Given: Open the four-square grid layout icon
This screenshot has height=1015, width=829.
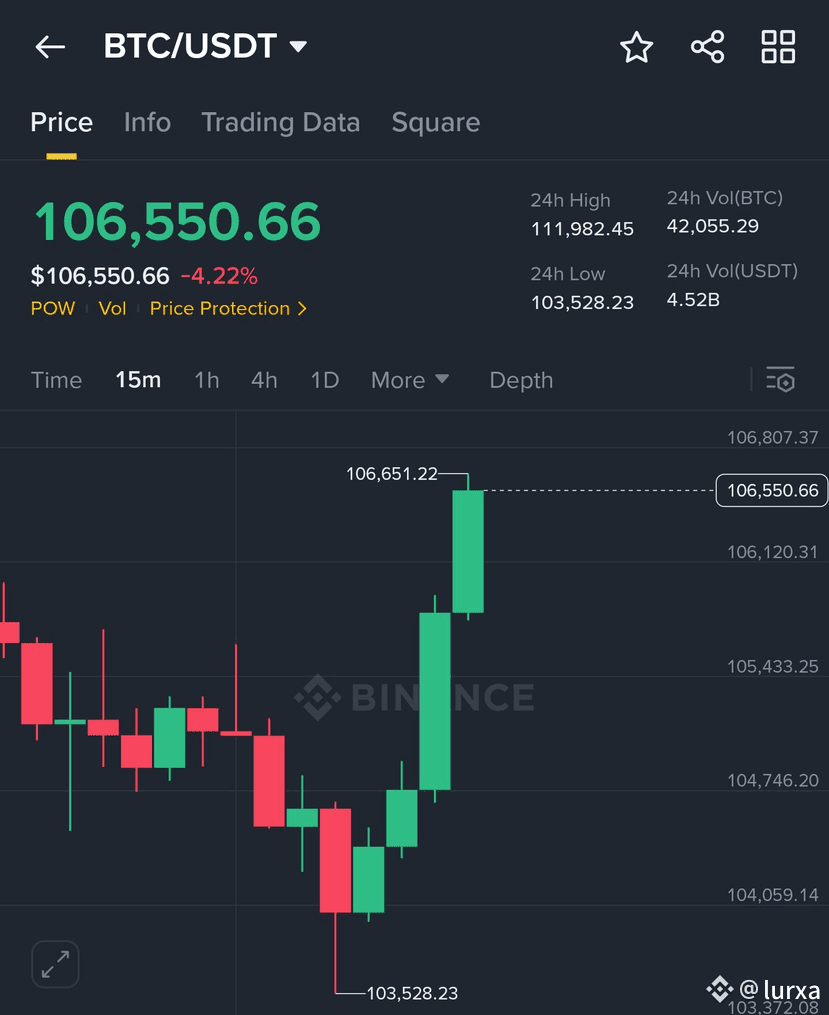Looking at the screenshot, I should tap(778, 47).
